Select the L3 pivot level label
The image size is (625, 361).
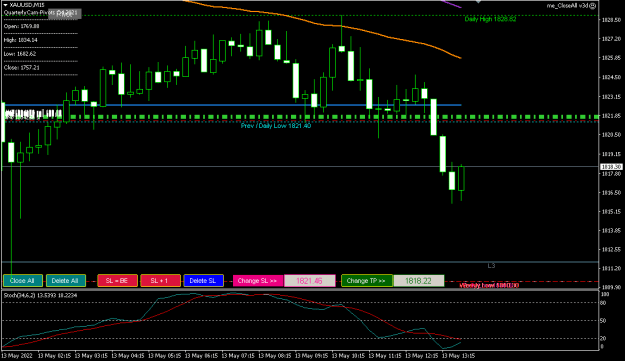coord(491,265)
